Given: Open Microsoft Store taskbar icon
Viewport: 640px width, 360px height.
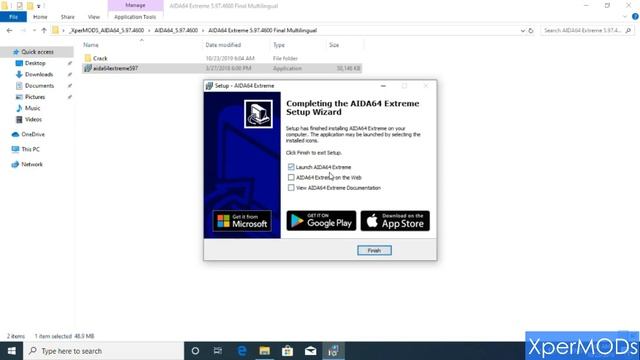Looking at the screenshot, I should coord(287,351).
